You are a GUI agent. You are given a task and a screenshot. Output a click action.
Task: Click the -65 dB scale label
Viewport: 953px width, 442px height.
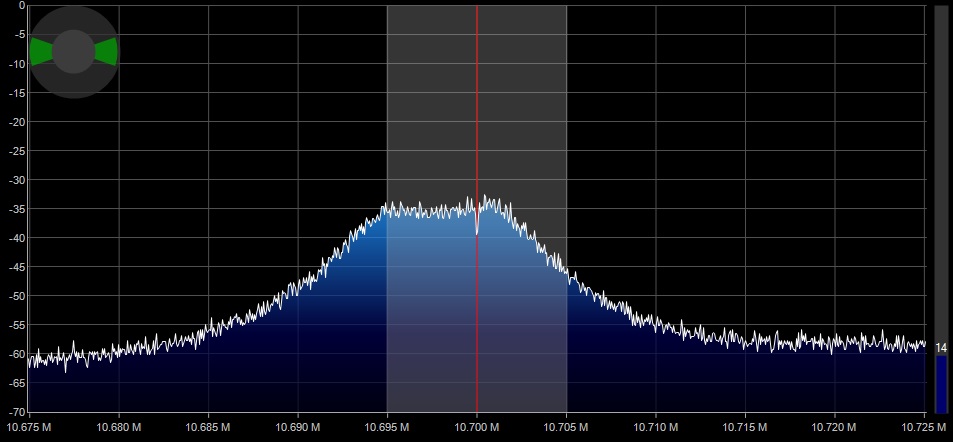click(17, 383)
